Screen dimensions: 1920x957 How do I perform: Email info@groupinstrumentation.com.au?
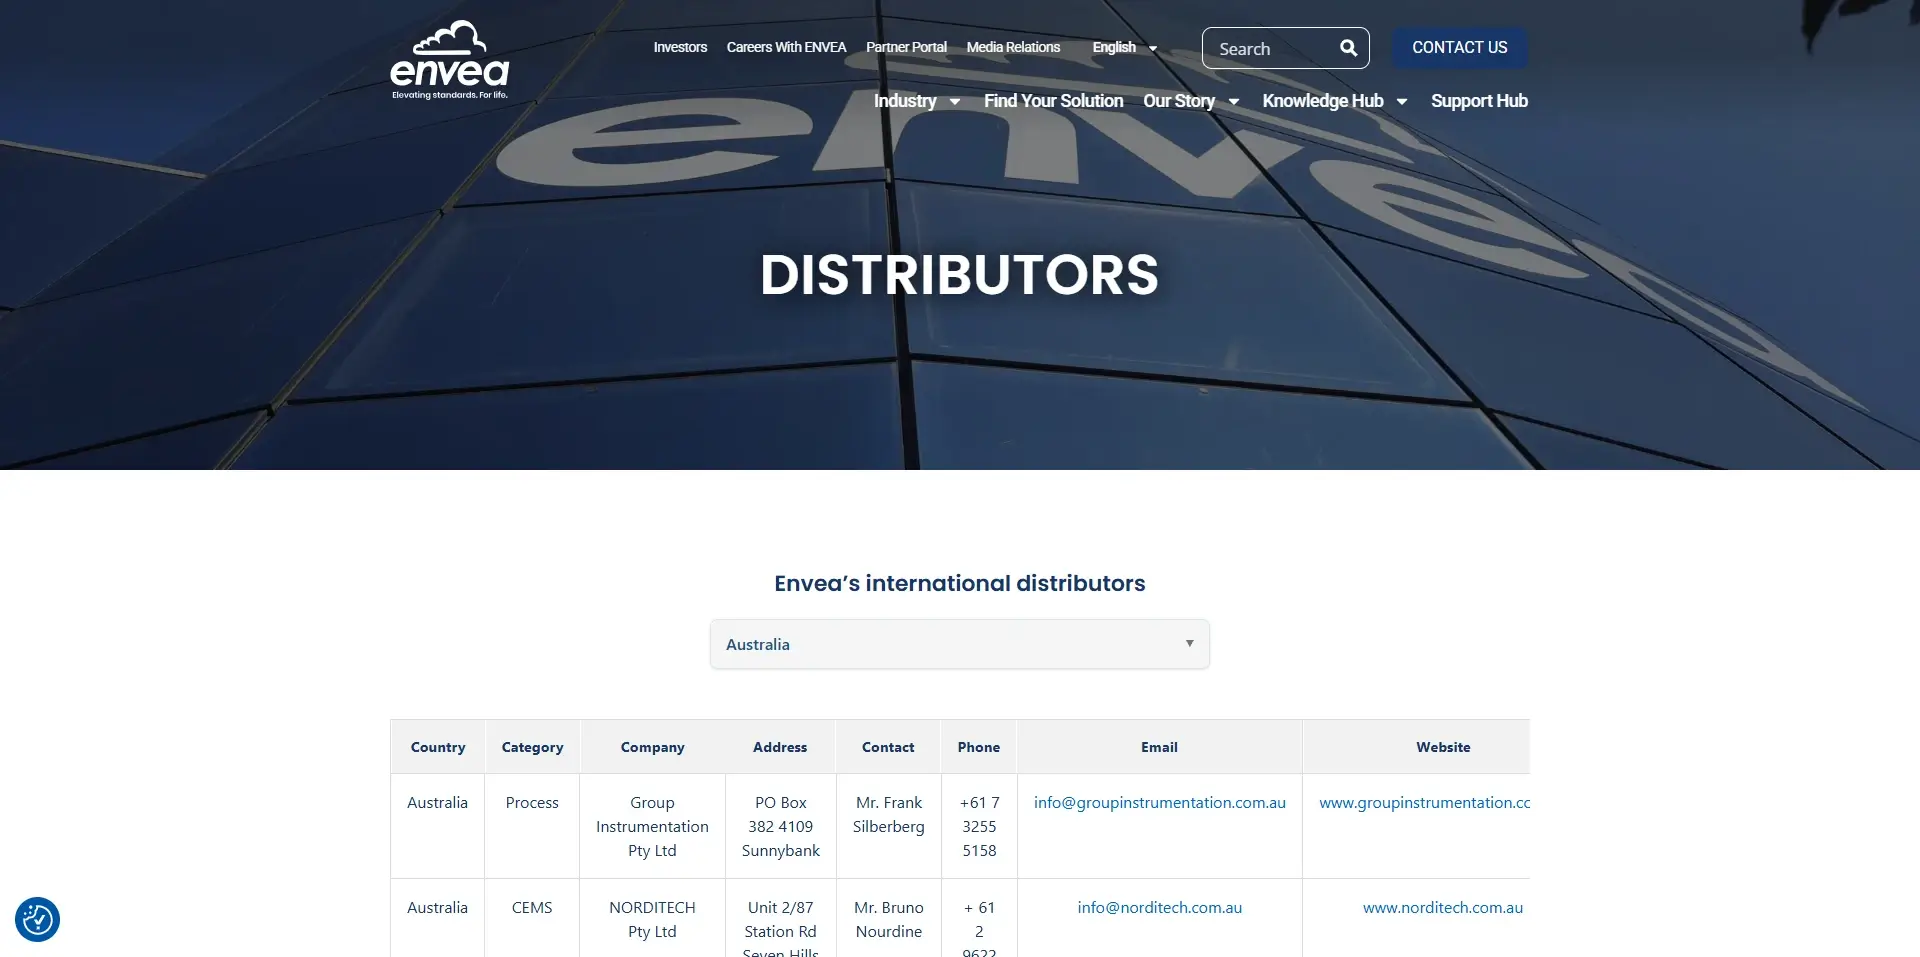[1159, 802]
